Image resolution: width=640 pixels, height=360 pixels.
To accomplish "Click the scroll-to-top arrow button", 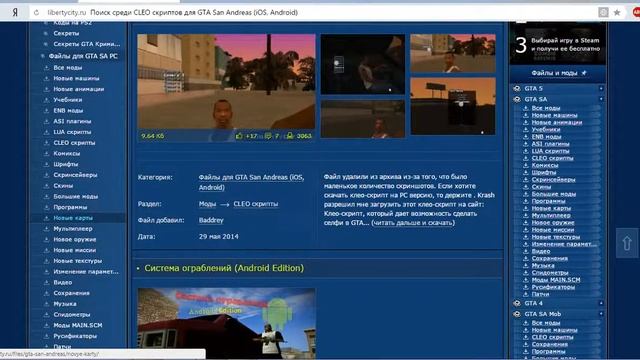I will (627, 243).
